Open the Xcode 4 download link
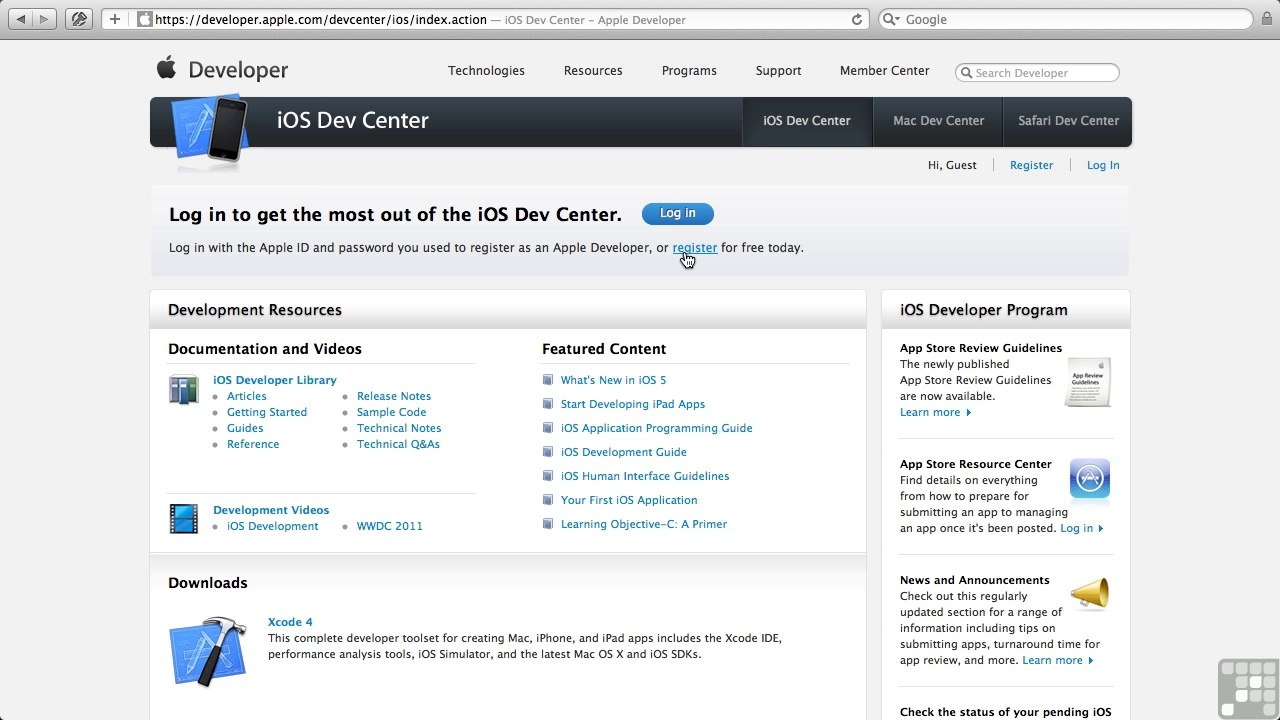The image size is (1280, 720). pos(290,622)
